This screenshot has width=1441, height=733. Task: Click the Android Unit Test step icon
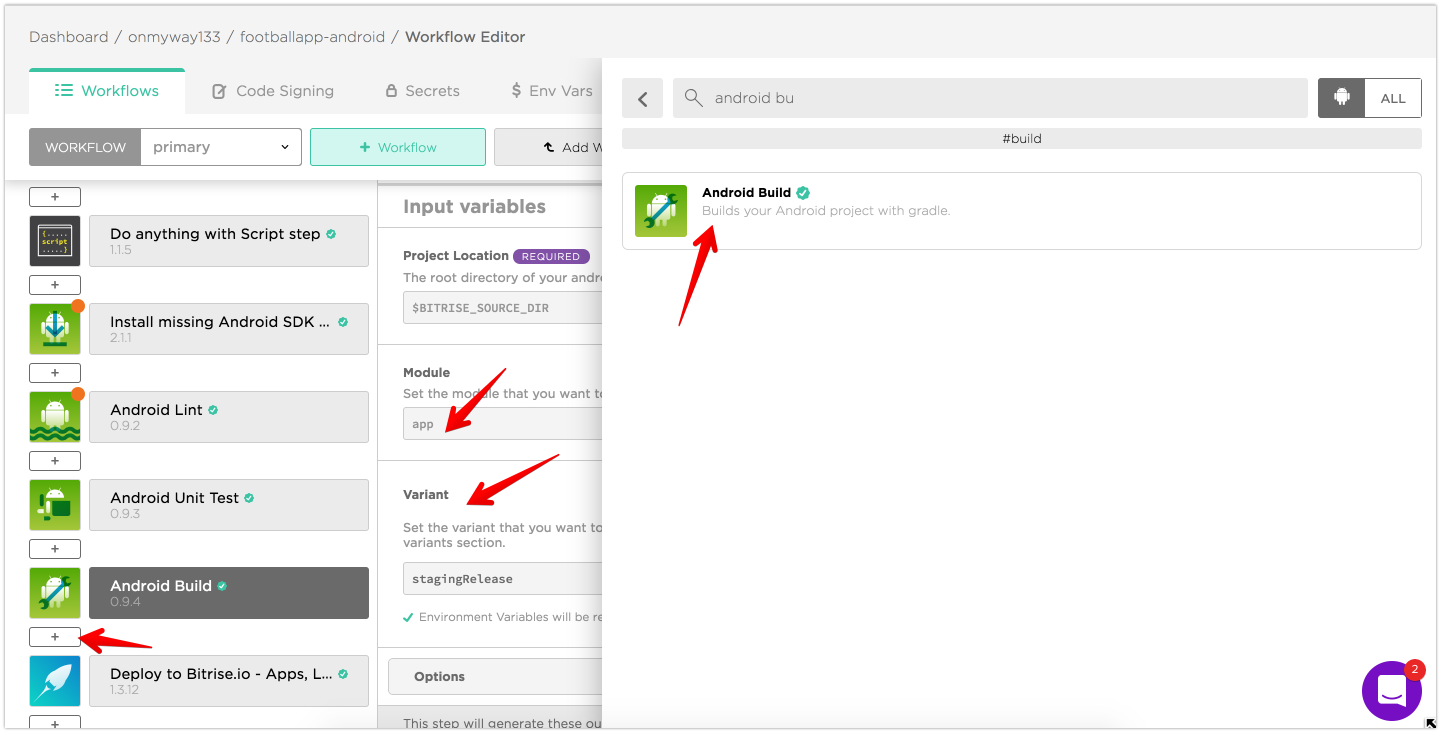[x=55, y=505]
